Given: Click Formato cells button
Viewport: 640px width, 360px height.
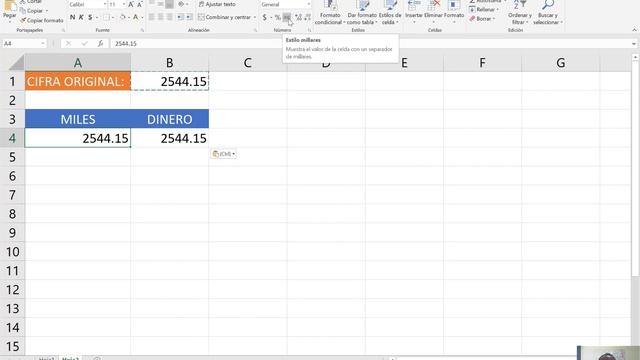Looking at the screenshot, I should (454, 11).
